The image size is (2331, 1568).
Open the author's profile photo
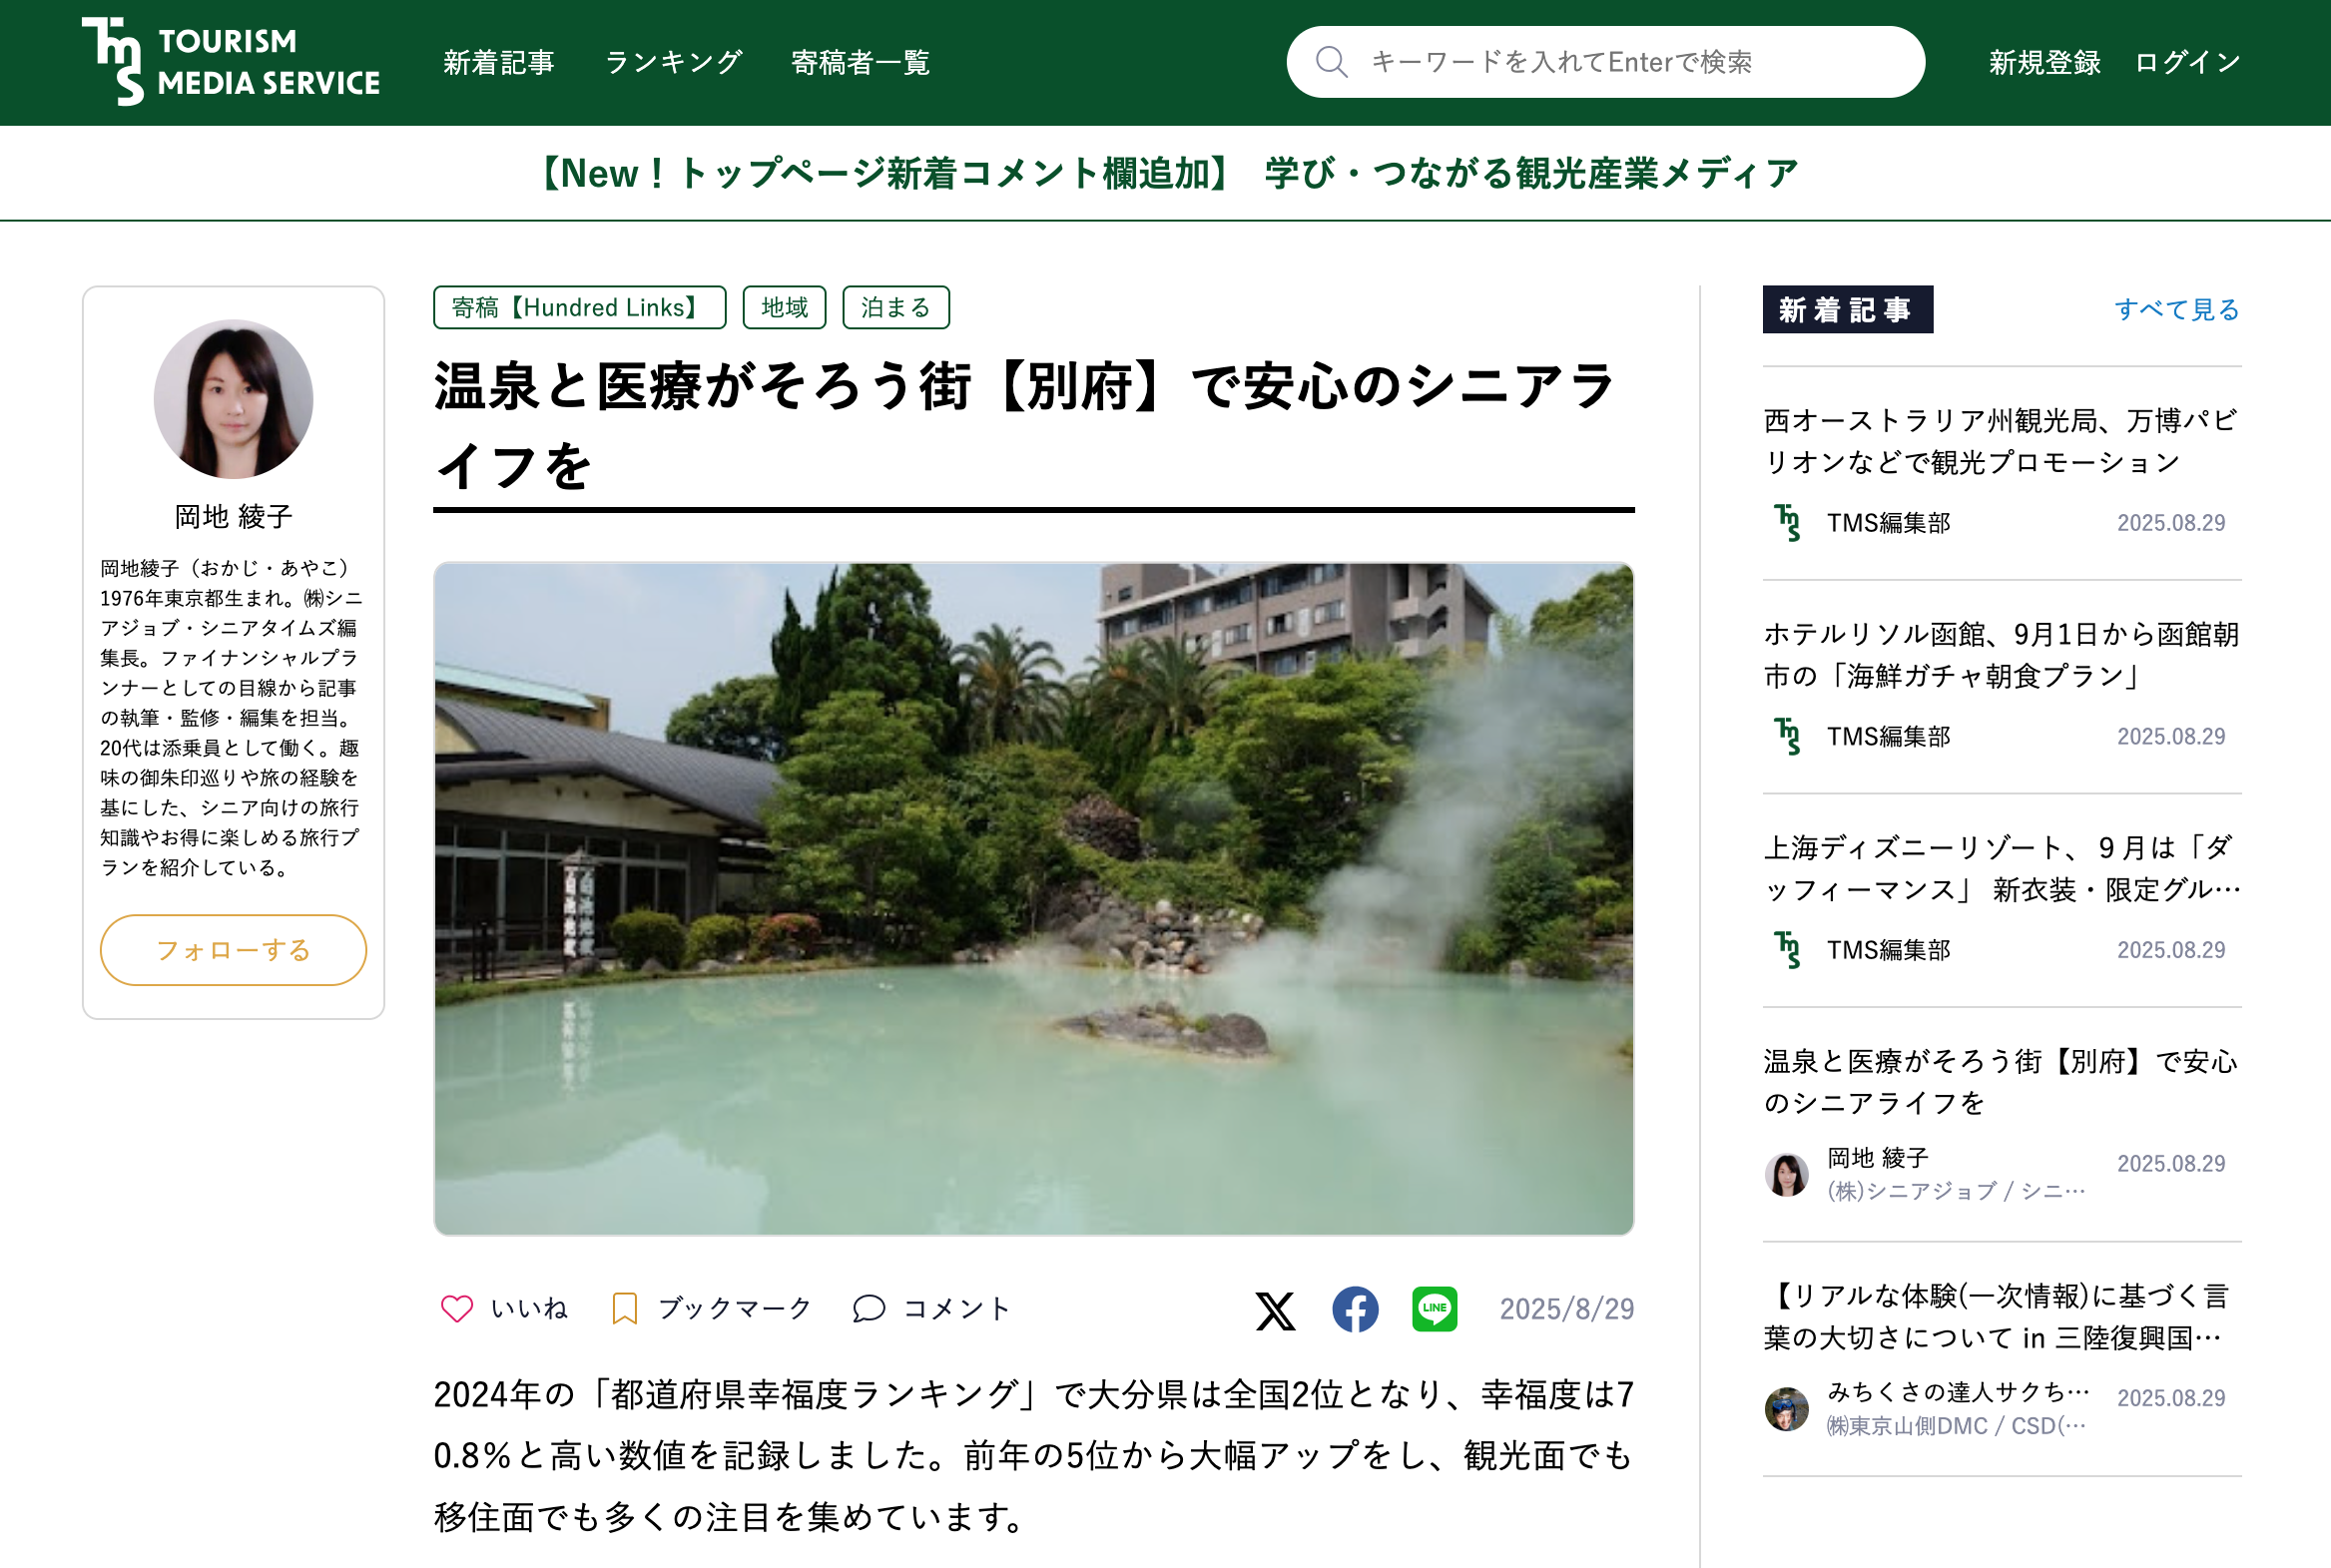(233, 399)
